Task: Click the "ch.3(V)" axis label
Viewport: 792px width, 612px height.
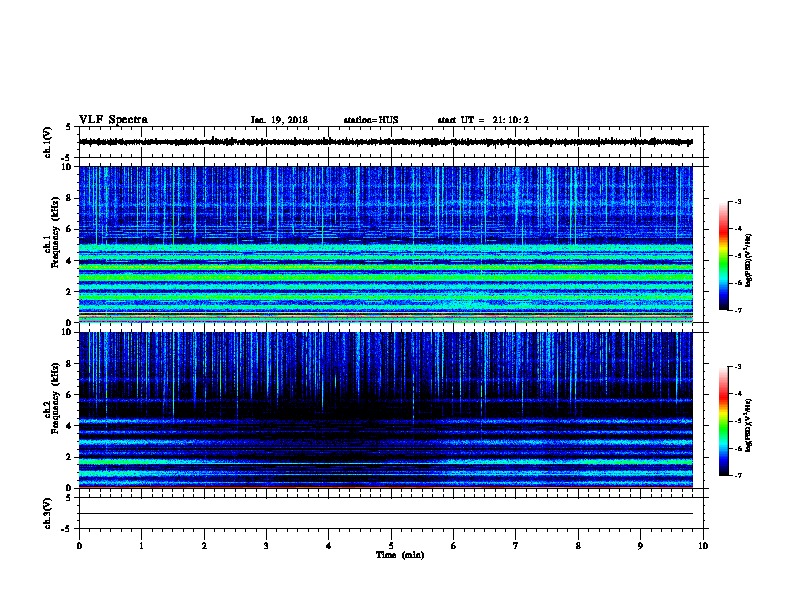Action: [48, 513]
